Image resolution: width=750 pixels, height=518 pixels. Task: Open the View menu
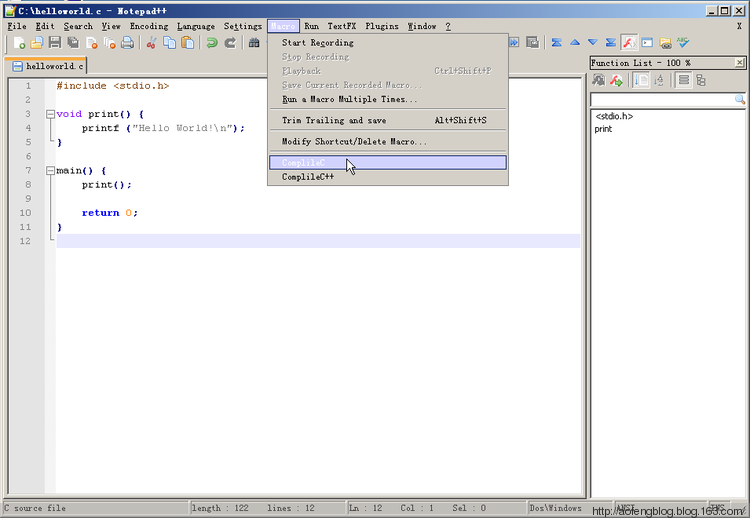111,26
